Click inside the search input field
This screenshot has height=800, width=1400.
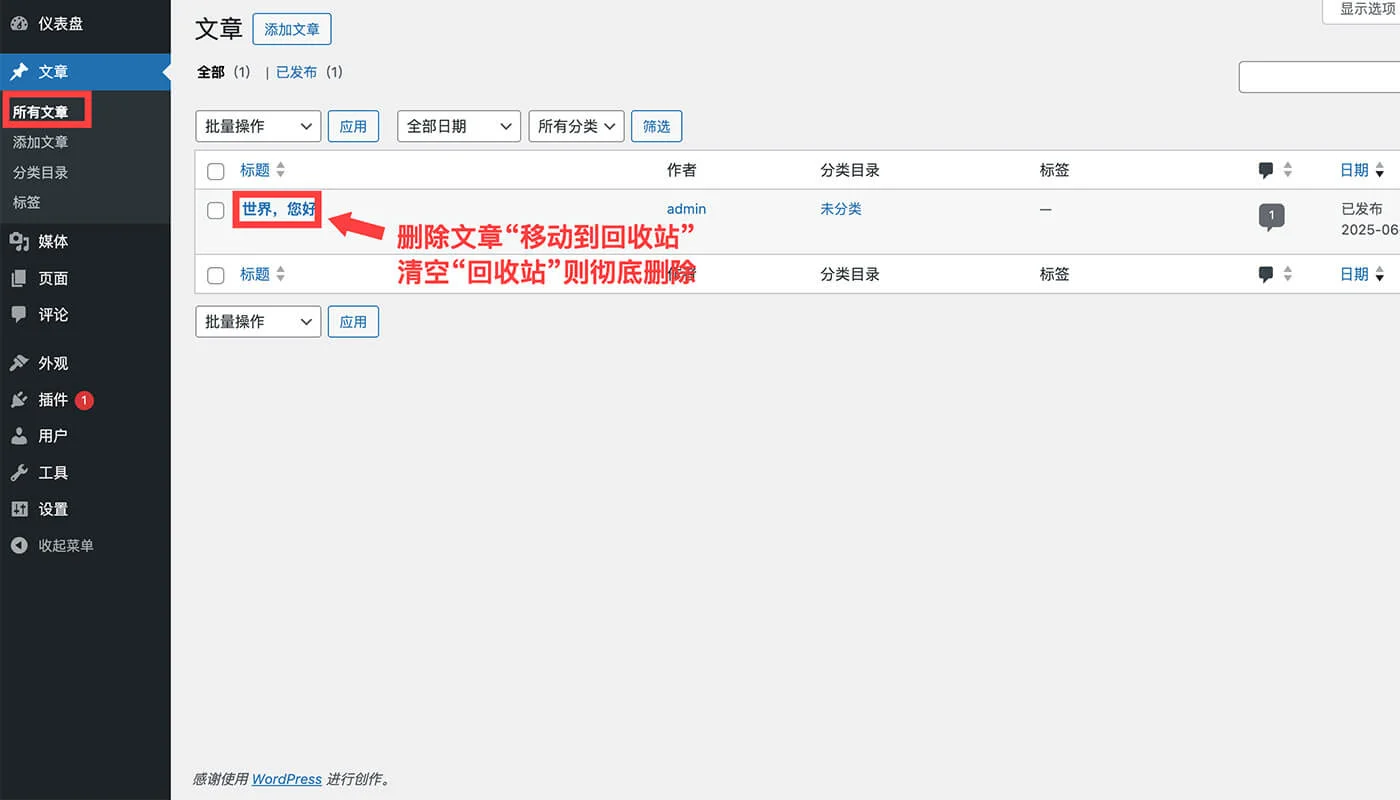coord(1320,77)
